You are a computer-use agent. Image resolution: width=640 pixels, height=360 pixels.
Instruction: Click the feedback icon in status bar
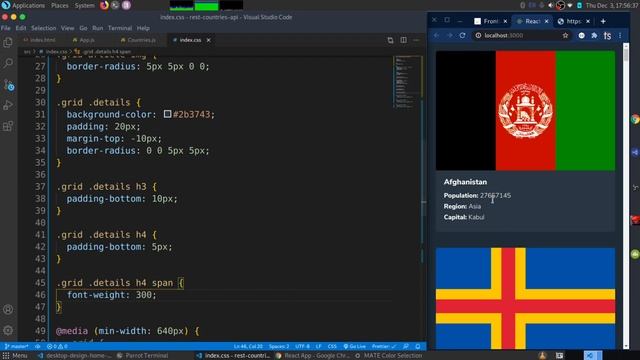406,347
